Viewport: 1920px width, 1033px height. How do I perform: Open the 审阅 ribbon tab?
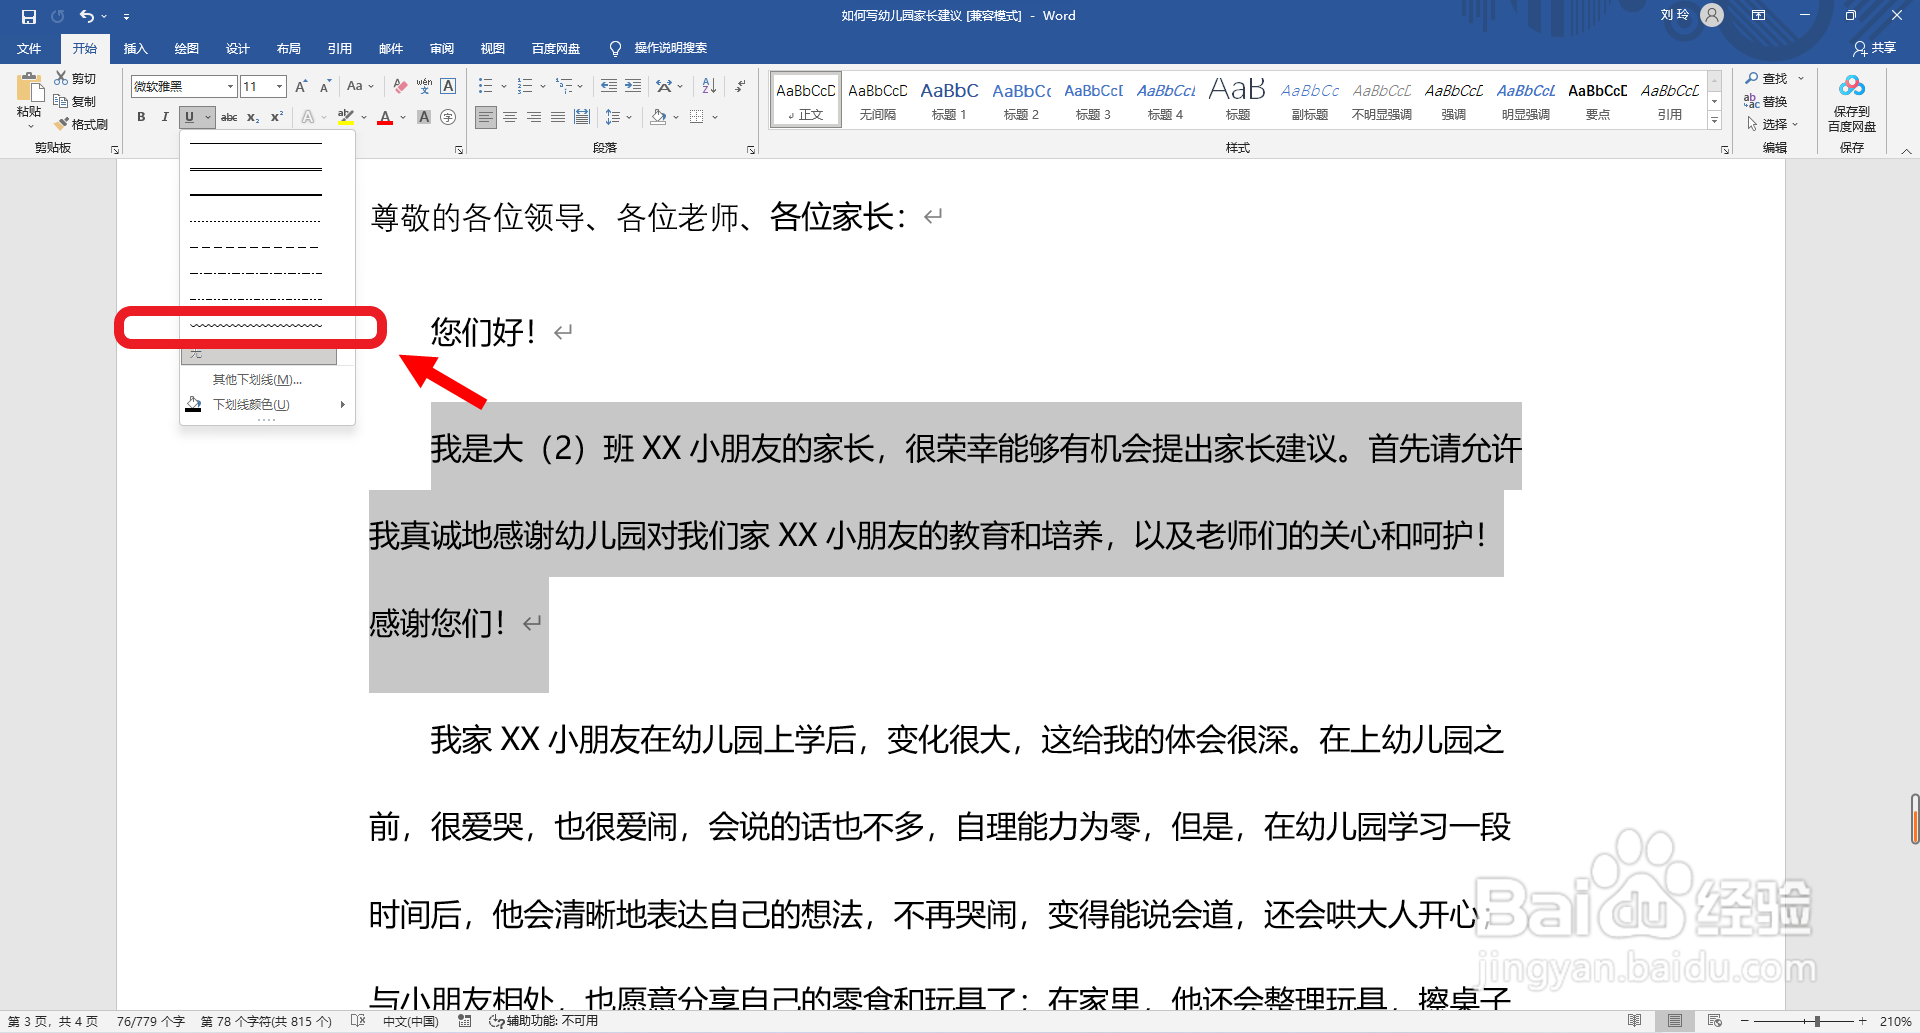(x=442, y=48)
